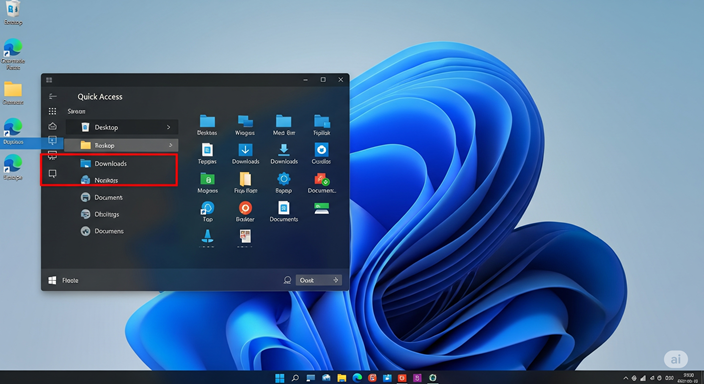Select the Raskop folder row
The width and height of the screenshot is (704, 384).
point(121,145)
